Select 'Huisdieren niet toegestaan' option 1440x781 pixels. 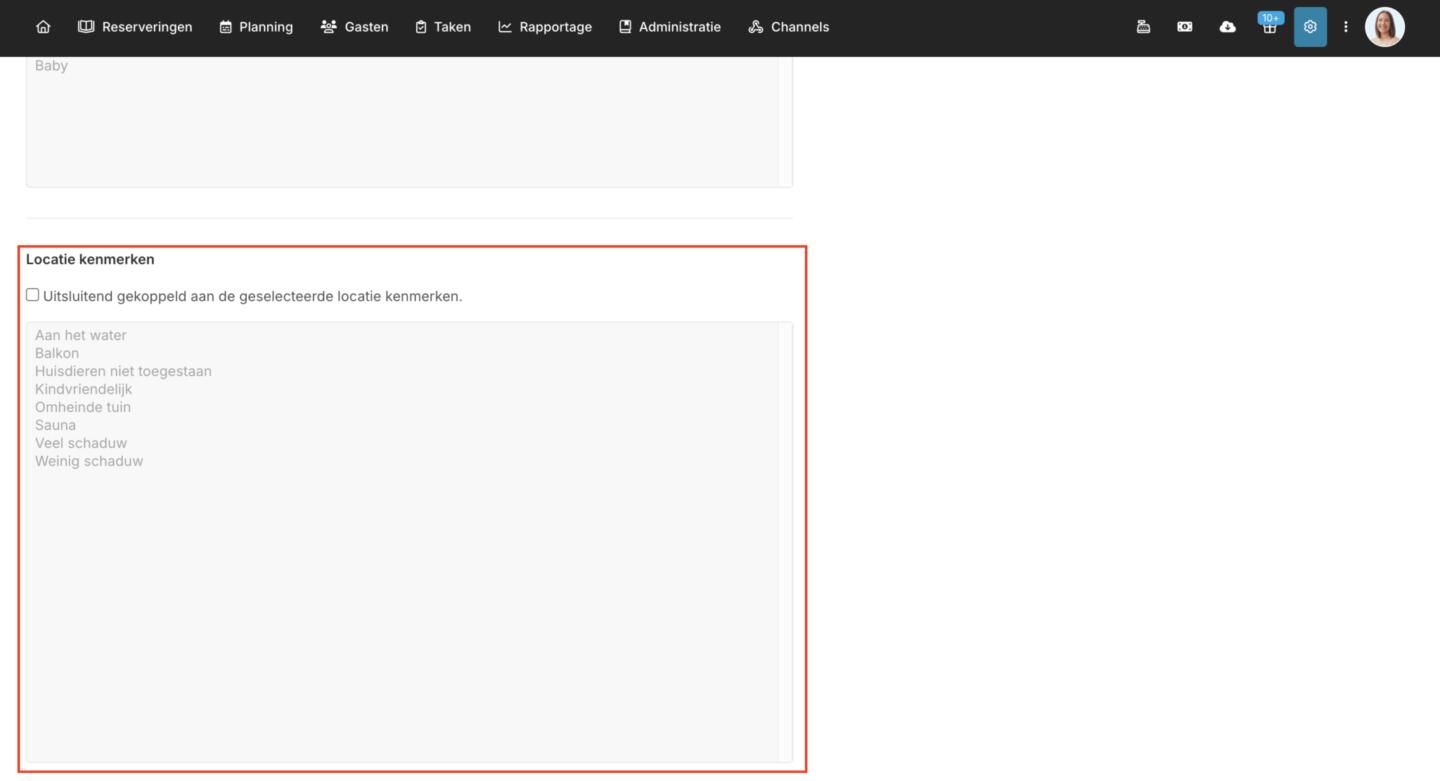[123, 371]
